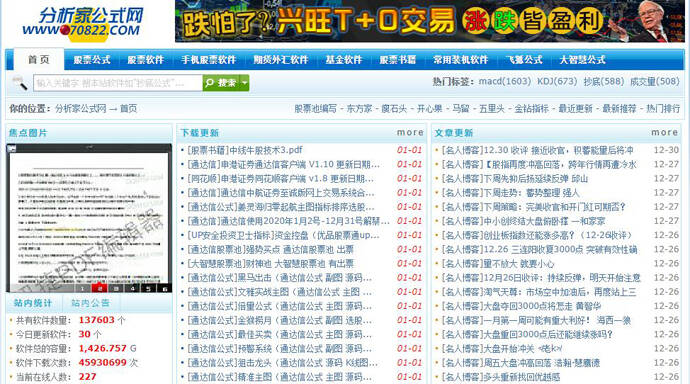This screenshot has width=690, height=384.
Task: Switch to the 站内公告 tab
Action: [90, 303]
